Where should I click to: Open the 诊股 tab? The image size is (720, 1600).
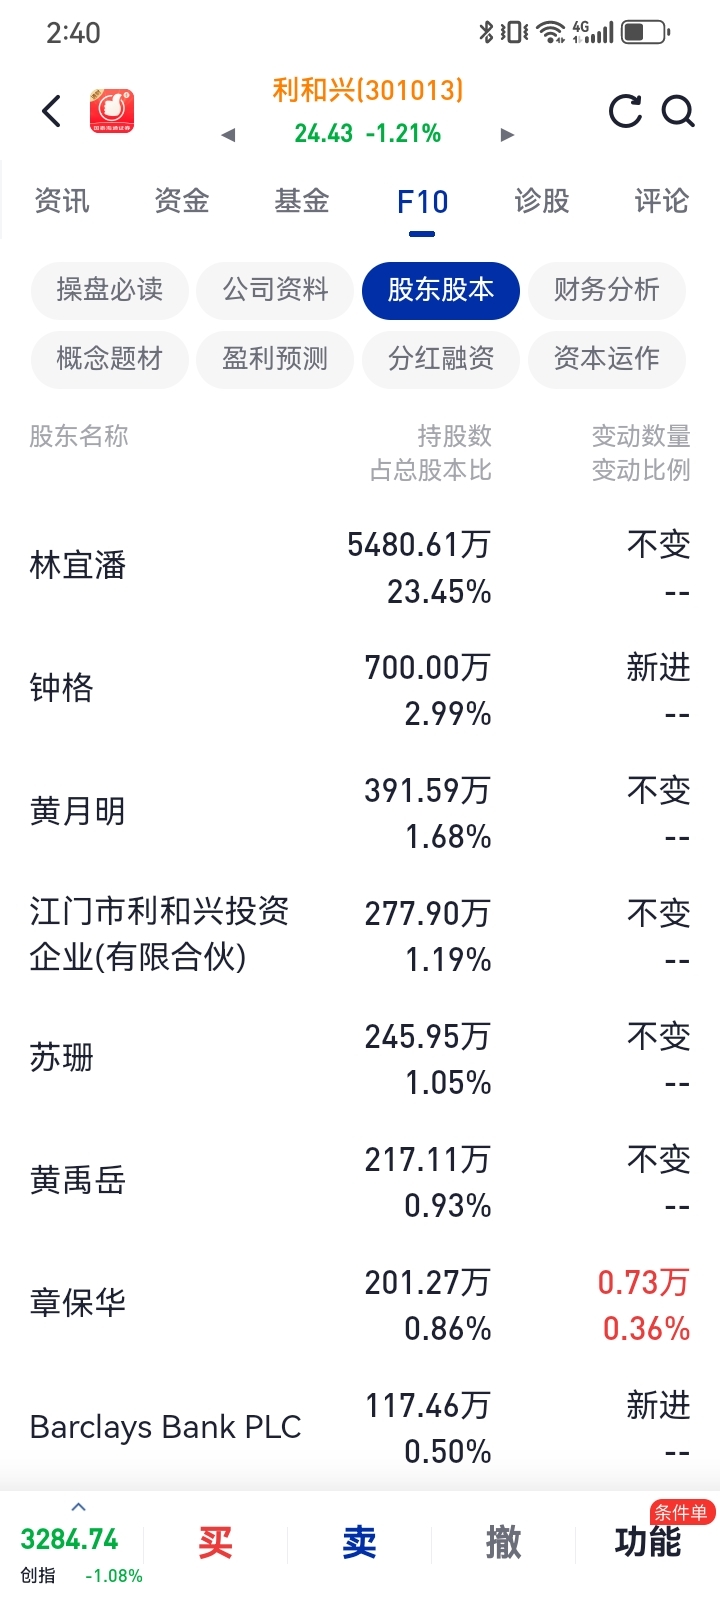542,201
